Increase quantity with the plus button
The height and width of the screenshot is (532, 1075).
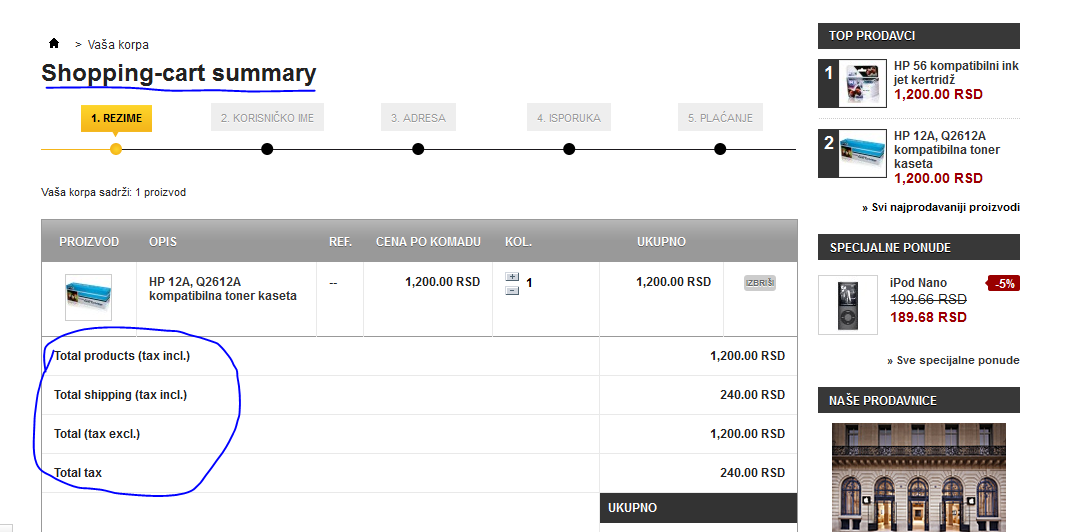coord(512,277)
